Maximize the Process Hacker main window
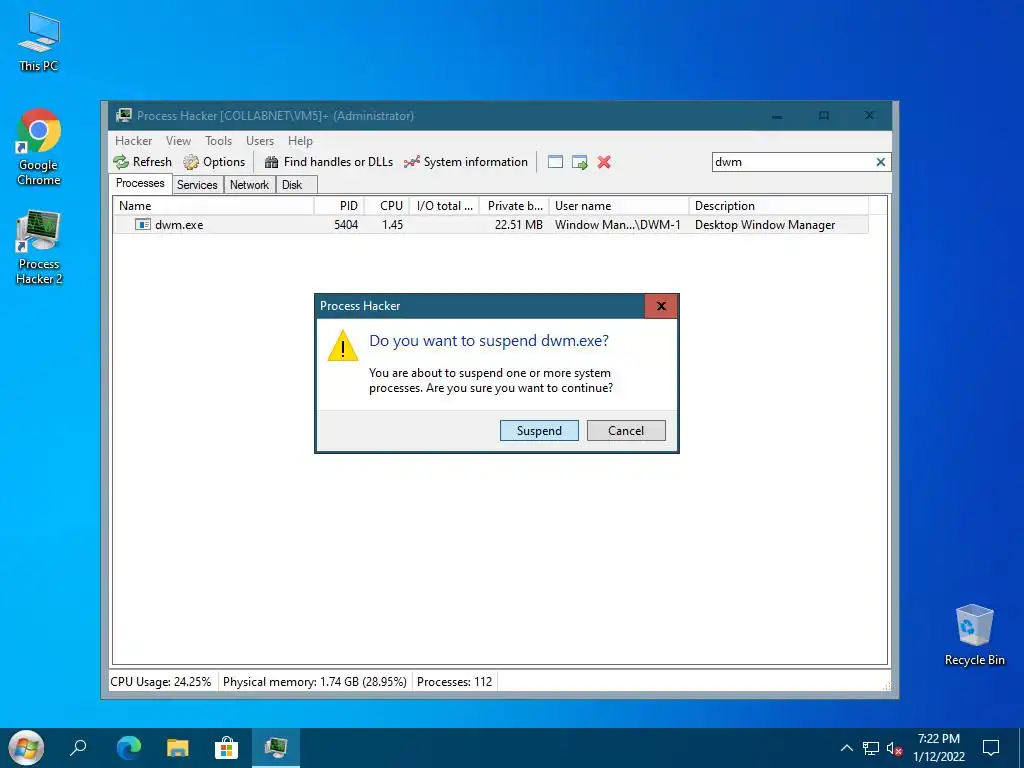 (824, 116)
